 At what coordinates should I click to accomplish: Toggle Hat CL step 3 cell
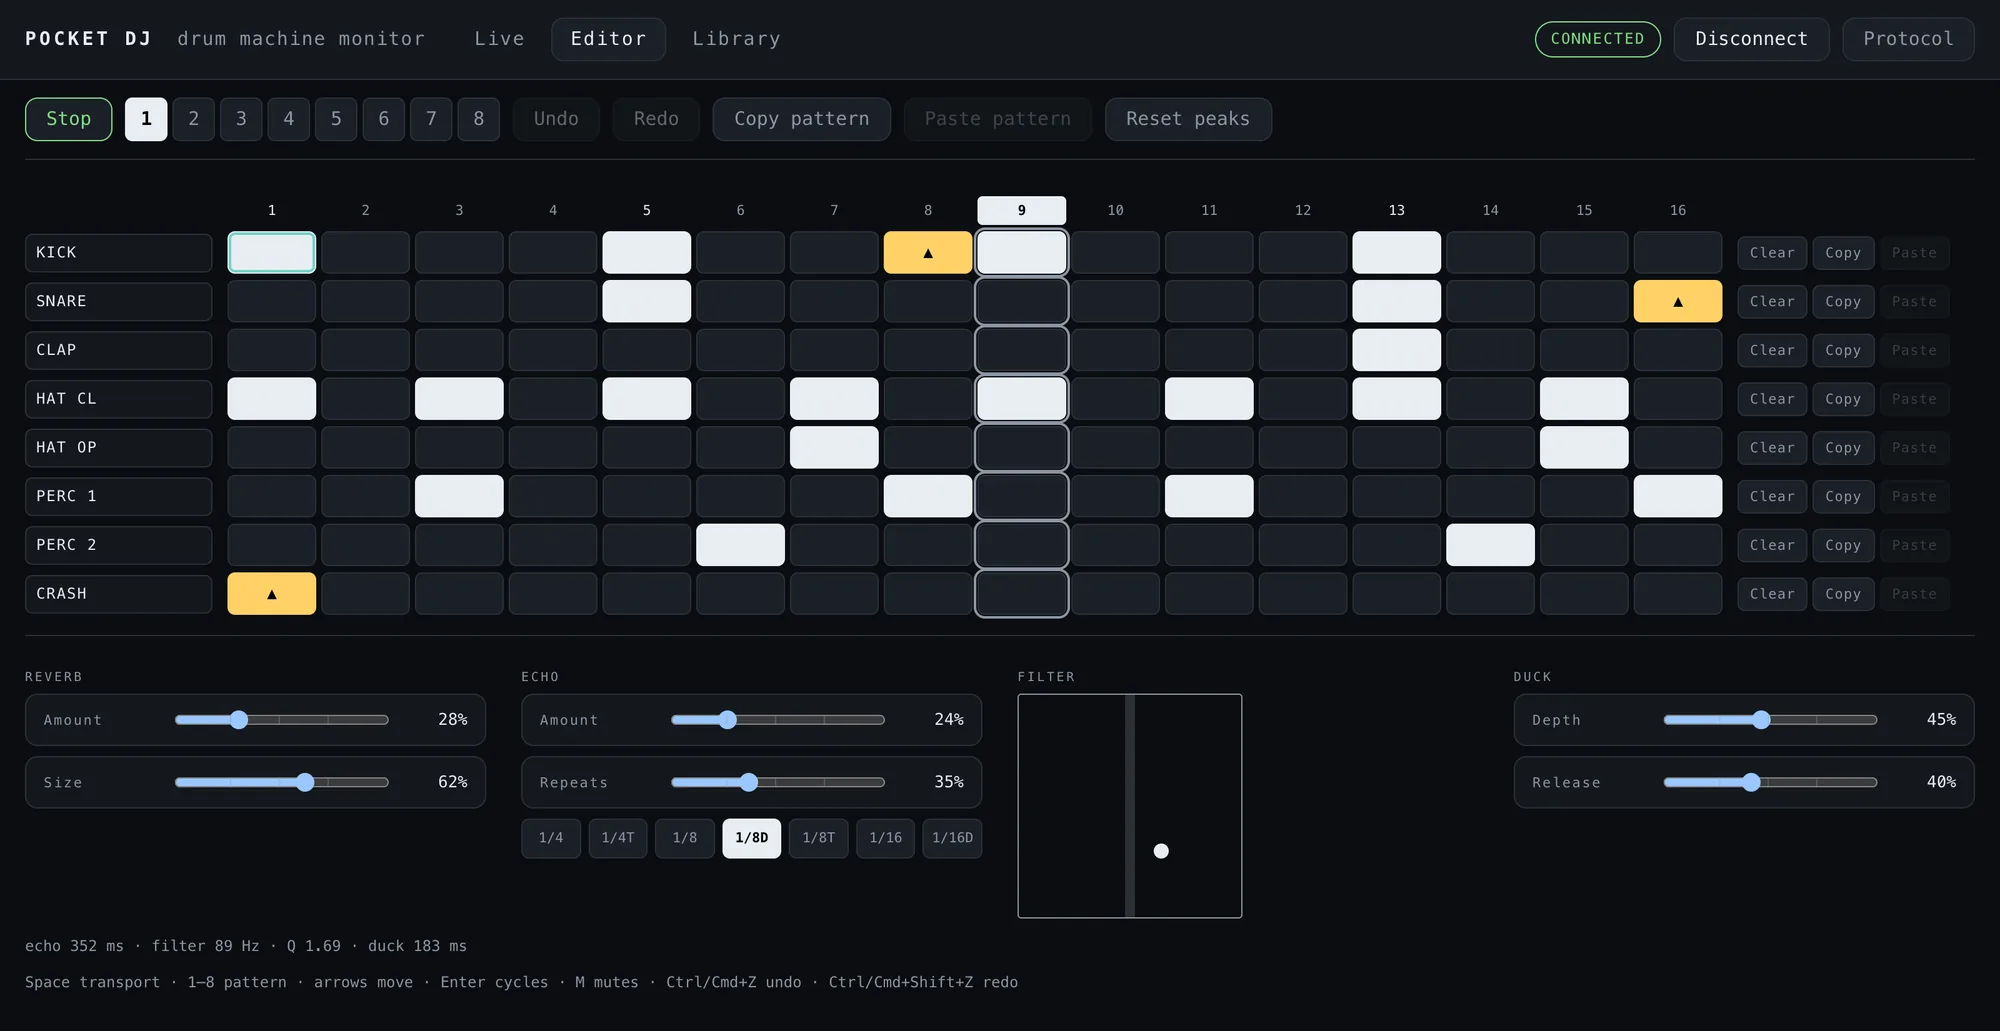click(459, 398)
